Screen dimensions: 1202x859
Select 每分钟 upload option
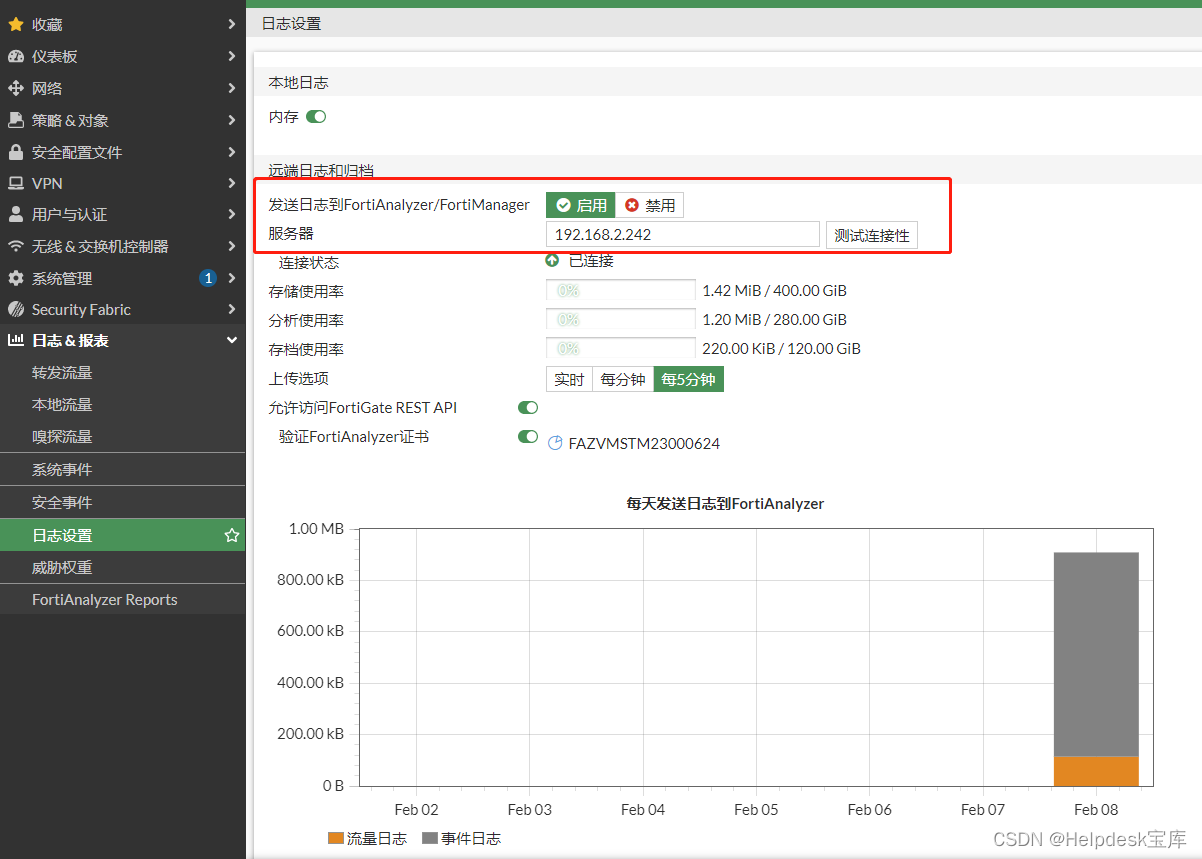click(x=623, y=380)
